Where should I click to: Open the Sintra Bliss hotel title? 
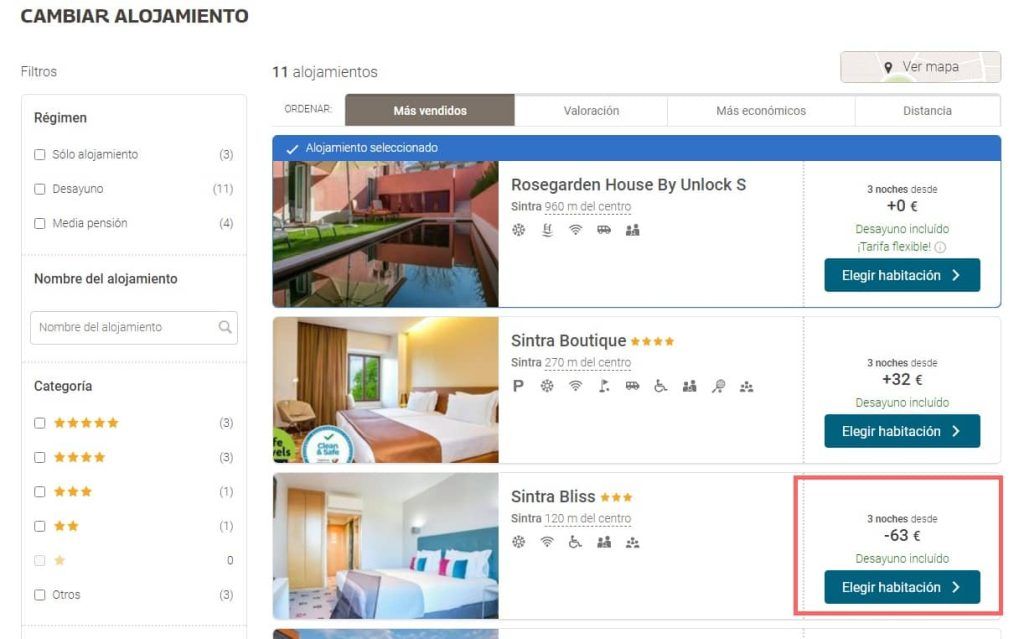coord(553,497)
